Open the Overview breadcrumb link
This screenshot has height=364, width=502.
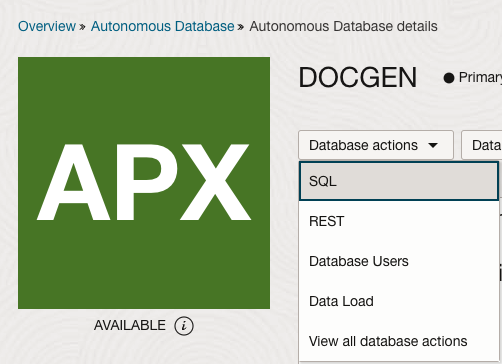click(47, 26)
